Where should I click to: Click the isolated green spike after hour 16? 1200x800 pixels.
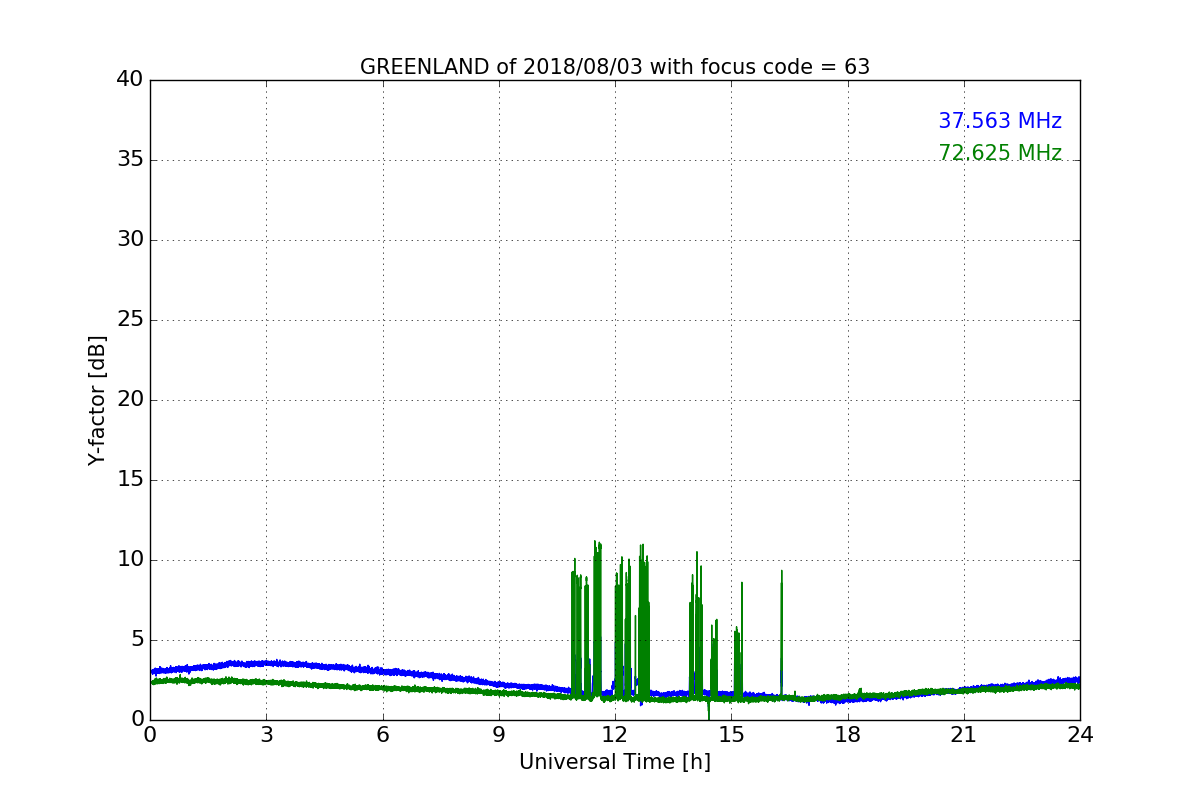point(781,635)
